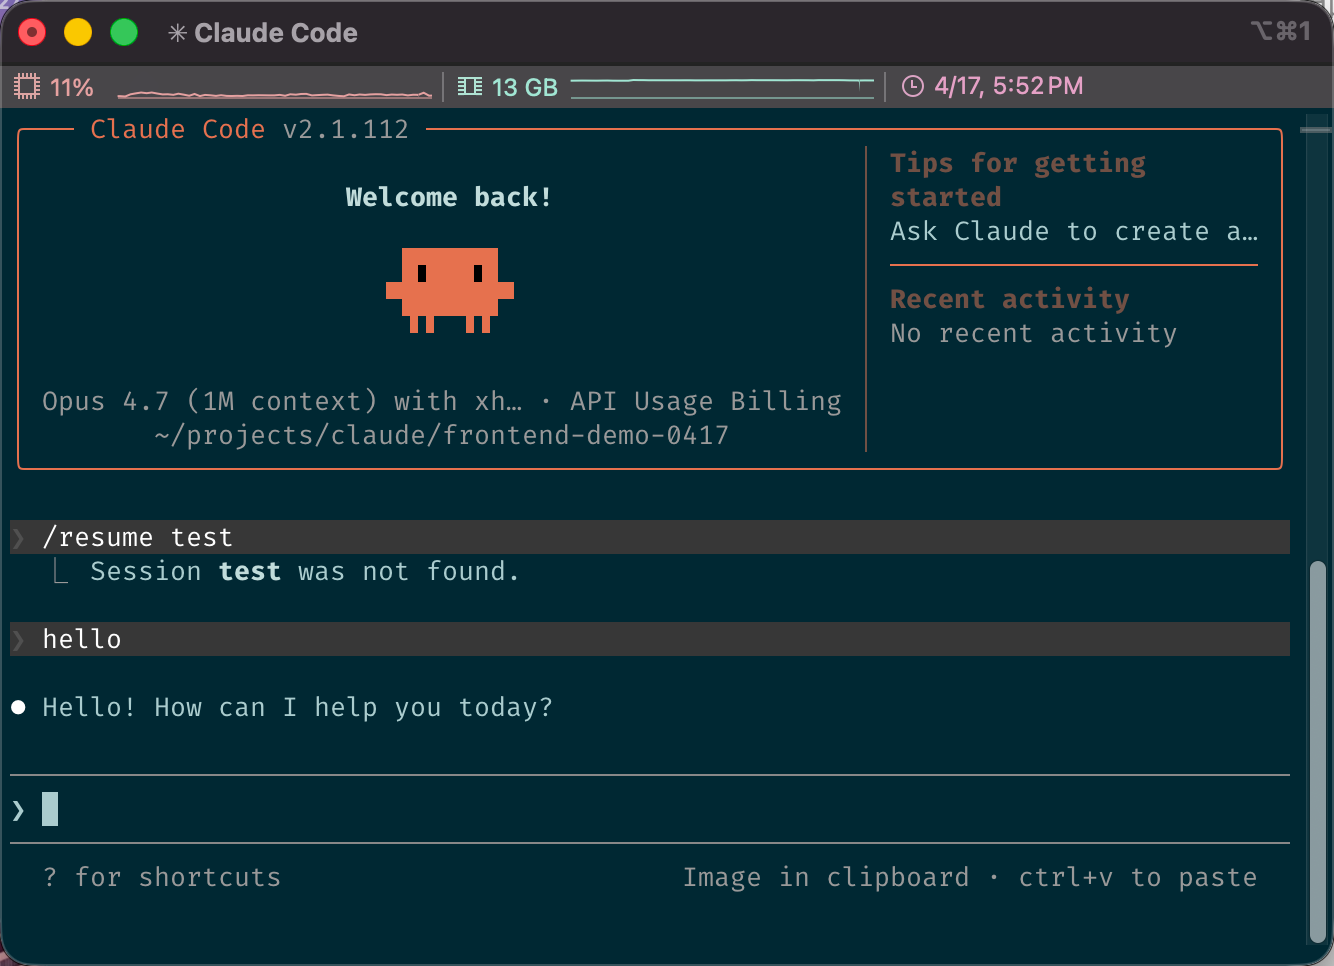Click the 'Claude Code v2.1.112' box title
The image size is (1334, 966).
click(250, 129)
